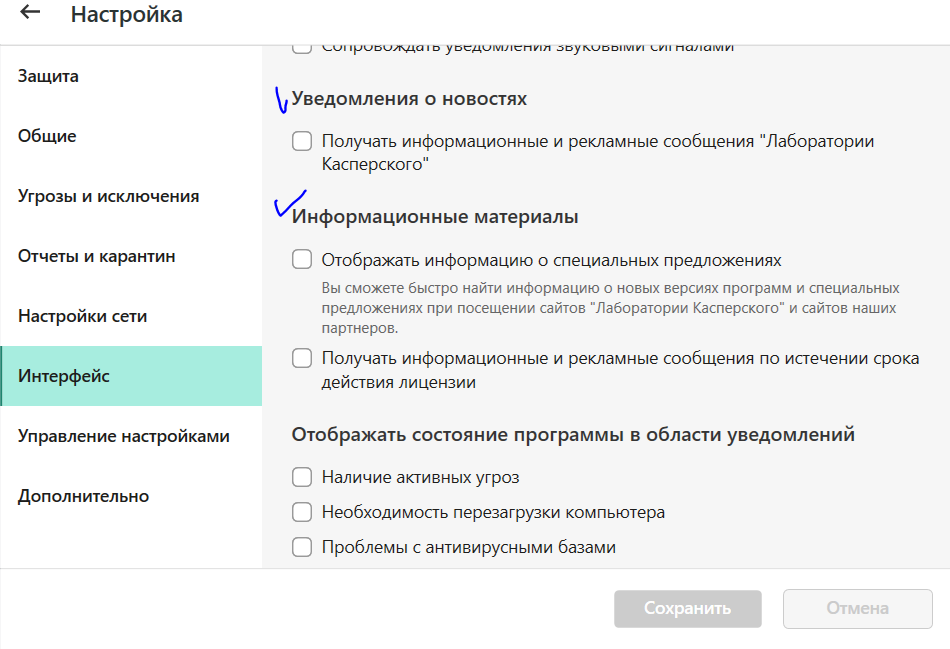This screenshot has height=649, width=950.
Task: Go to Отчеты и карантин
Action: pyautogui.click(x=96, y=256)
